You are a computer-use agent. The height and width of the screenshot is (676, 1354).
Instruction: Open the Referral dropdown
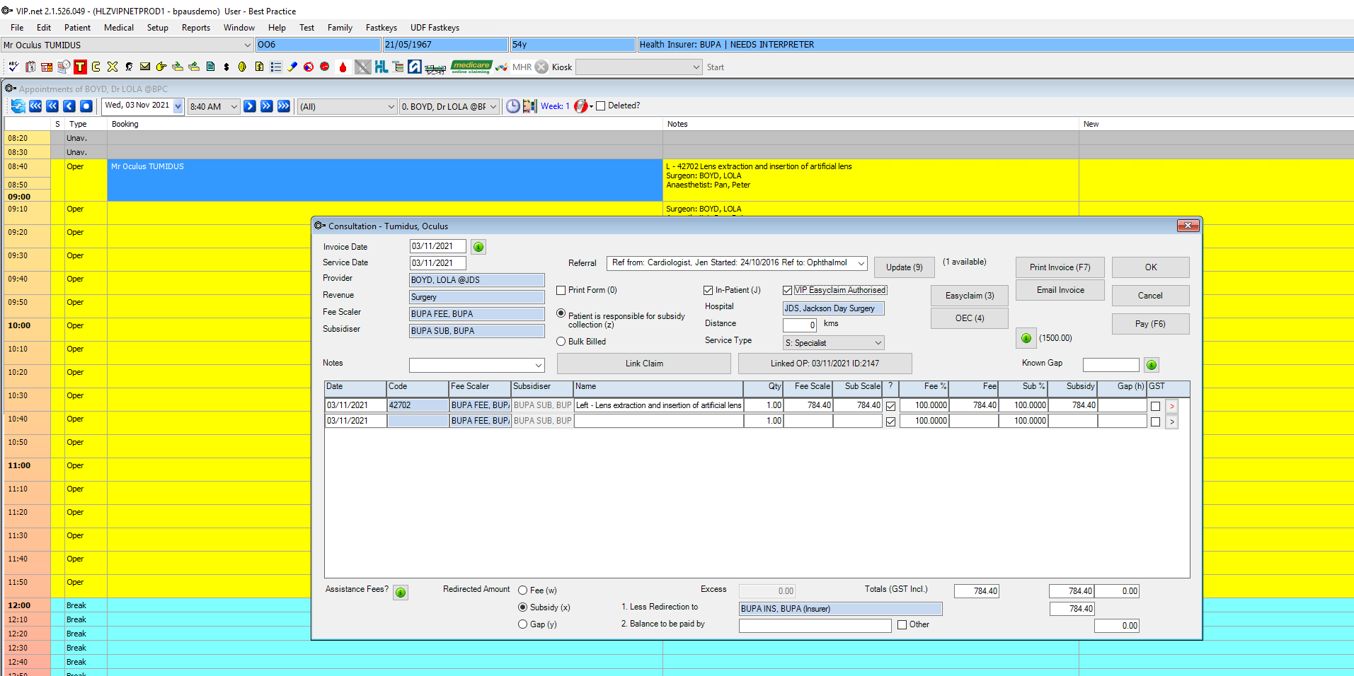(x=860, y=264)
